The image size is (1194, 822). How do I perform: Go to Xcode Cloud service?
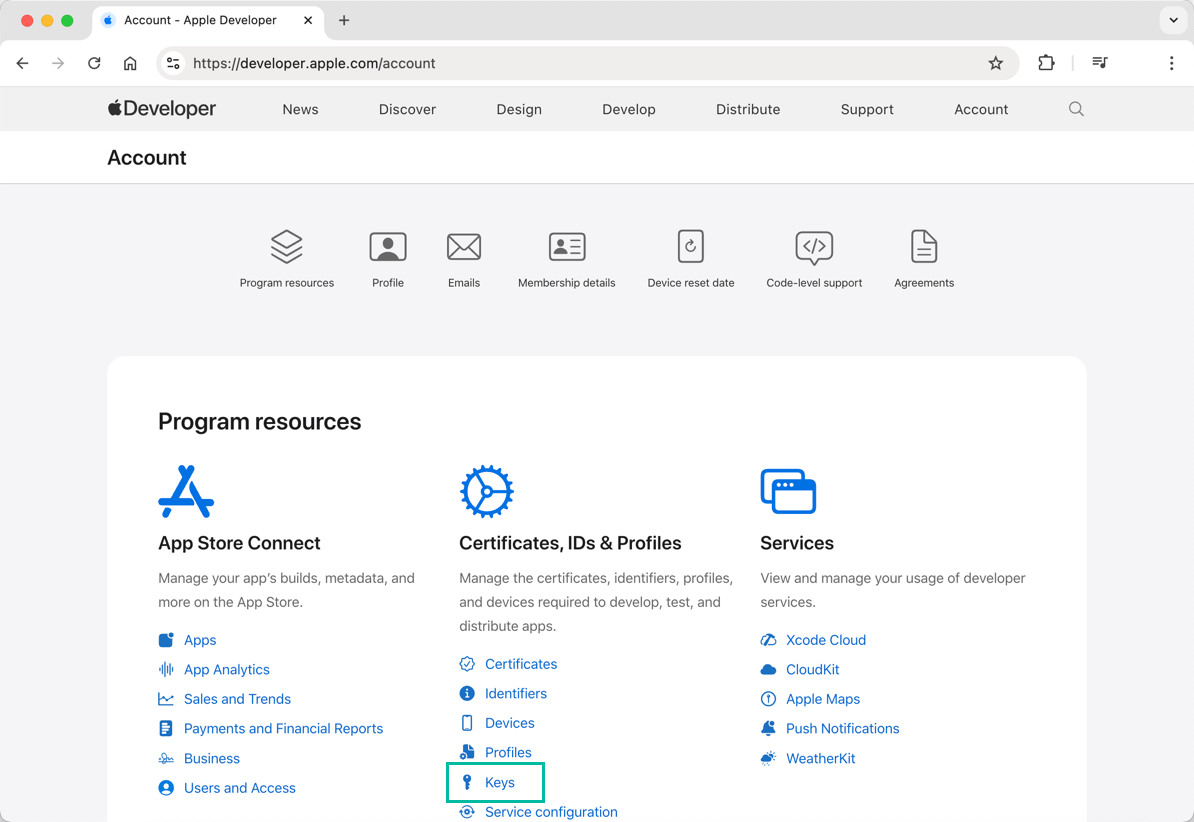(x=825, y=640)
